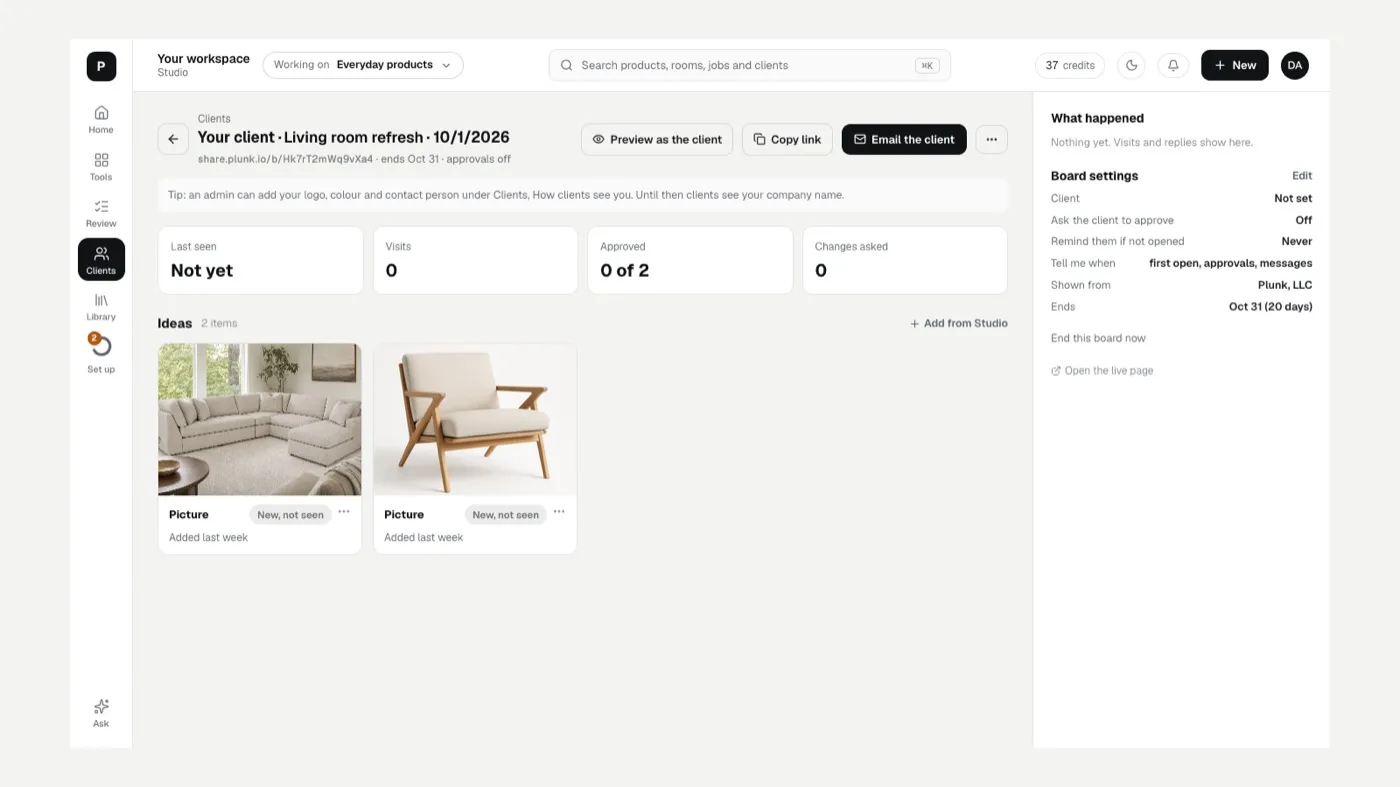The width and height of the screenshot is (1400, 787).
Task: Select Clients in the sidebar
Action: pos(101,260)
